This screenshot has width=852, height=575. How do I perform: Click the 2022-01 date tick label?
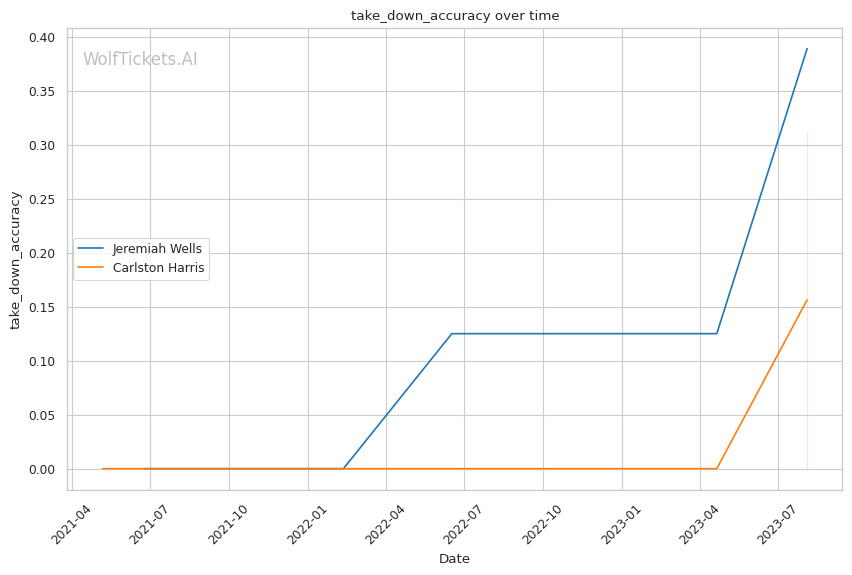(308, 522)
